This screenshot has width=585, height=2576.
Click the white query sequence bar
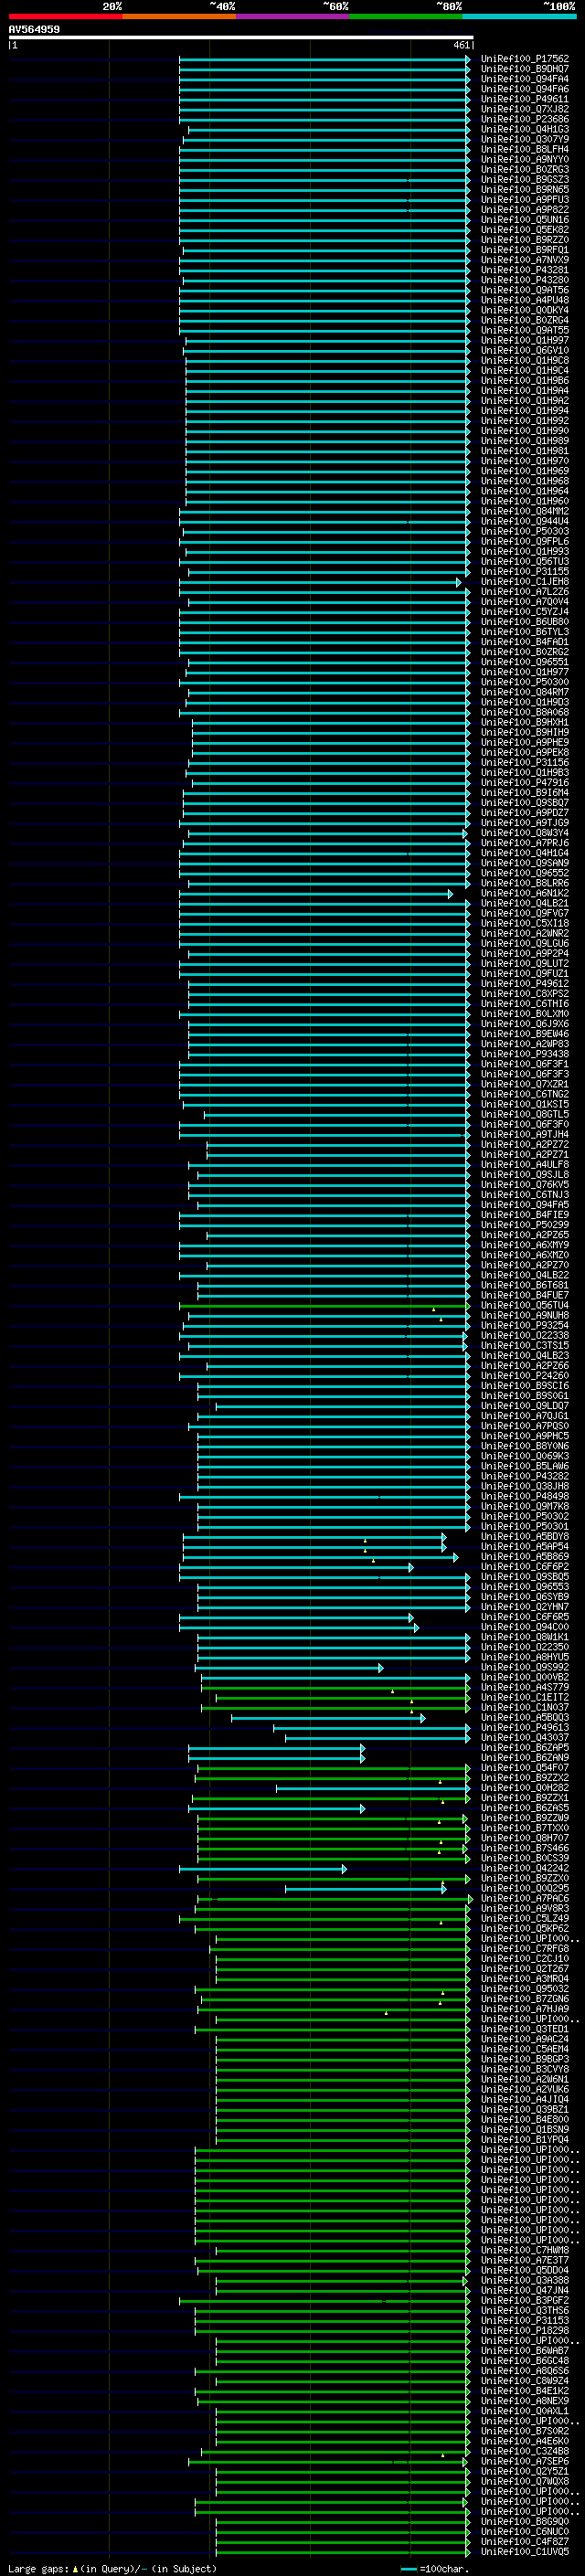pos(241,37)
